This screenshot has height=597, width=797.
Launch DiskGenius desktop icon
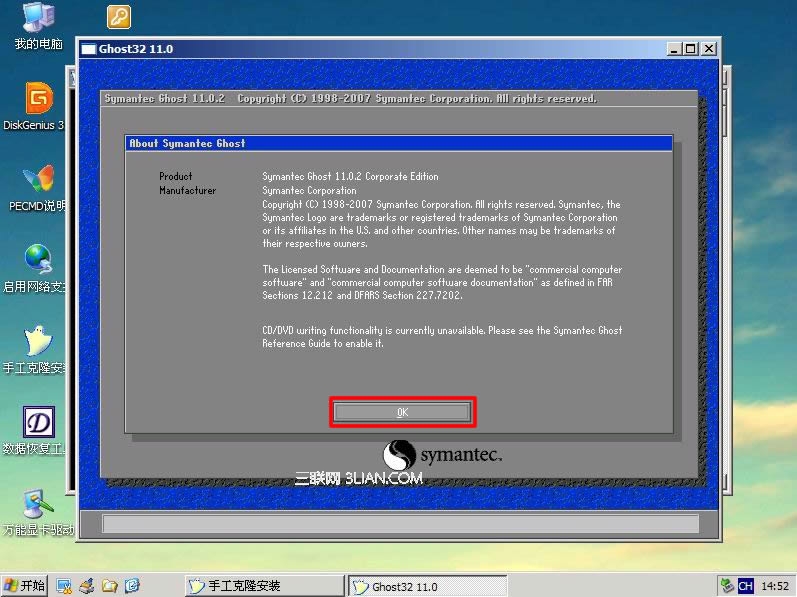click(37, 107)
